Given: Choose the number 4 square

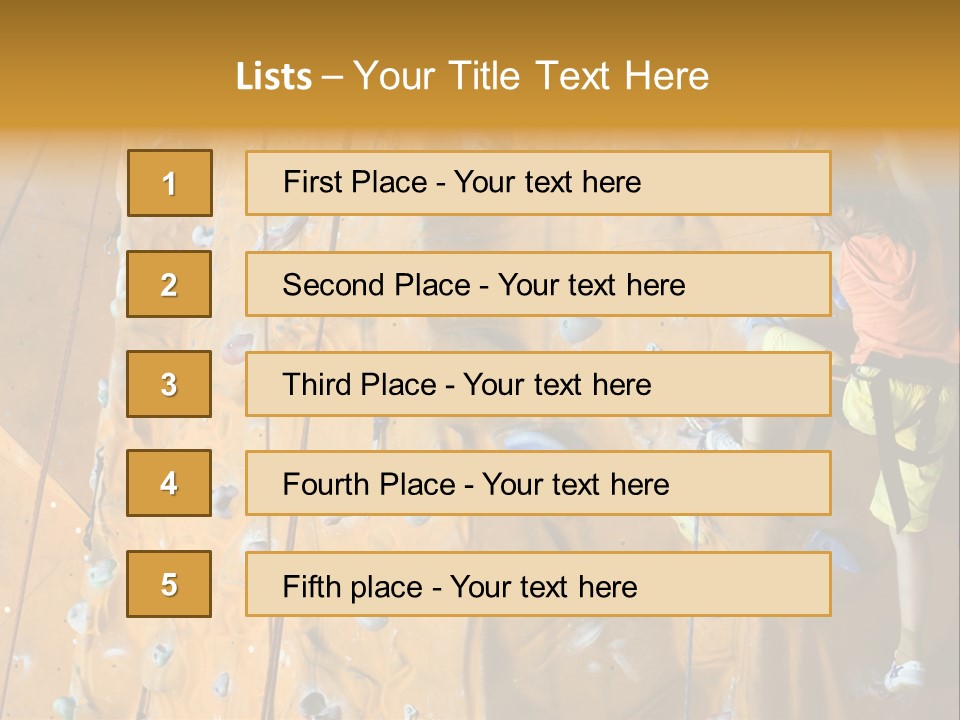Looking at the screenshot, I should pos(169,483).
